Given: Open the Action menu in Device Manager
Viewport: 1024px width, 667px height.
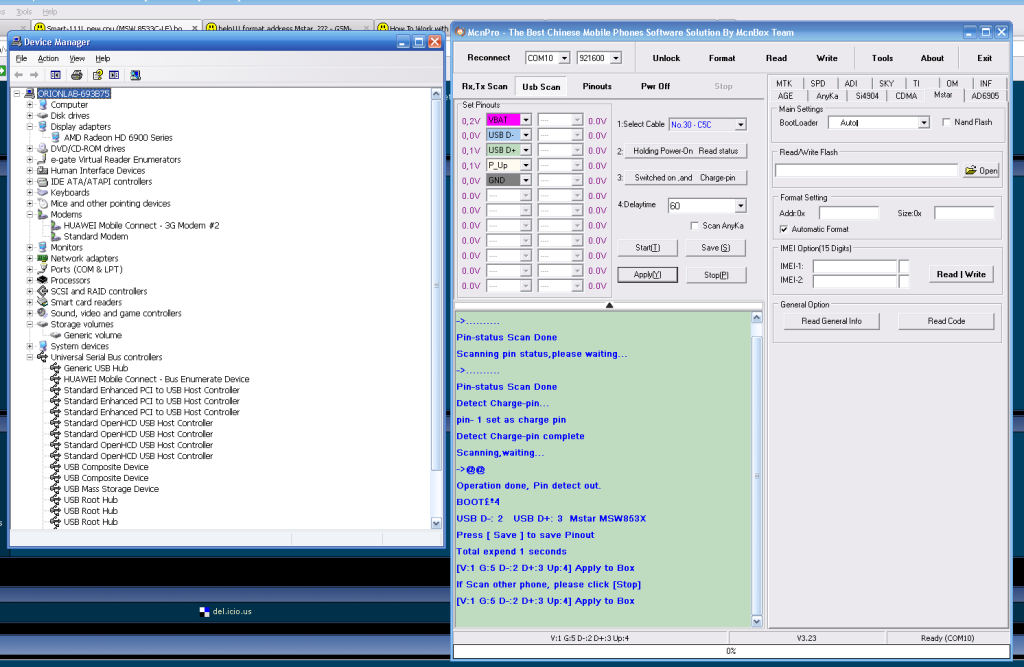Looking at the screenshot, I should (x=48, y=59).
